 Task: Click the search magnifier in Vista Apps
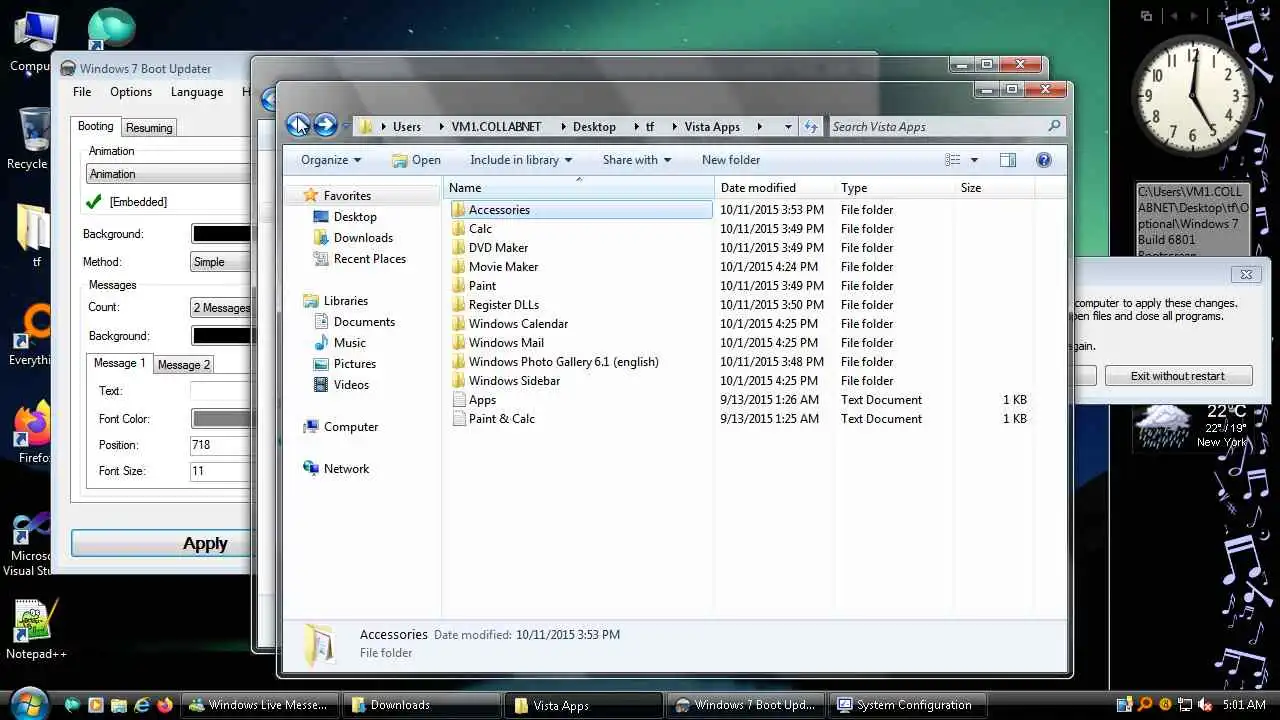pos(1053,126)
